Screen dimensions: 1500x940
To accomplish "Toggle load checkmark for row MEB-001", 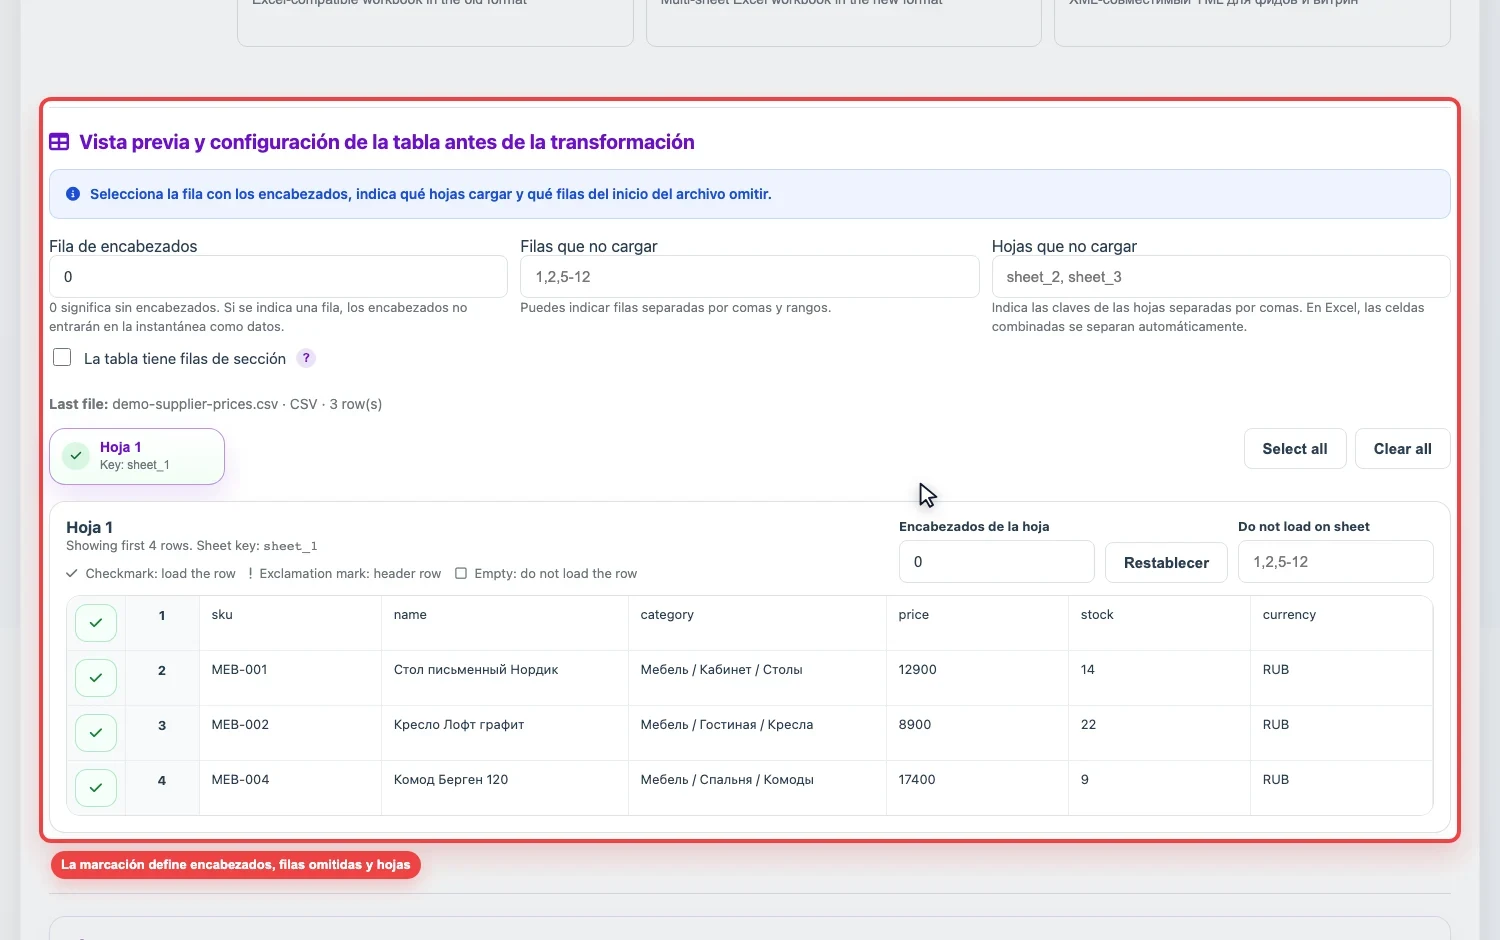I will coord(96,678).
